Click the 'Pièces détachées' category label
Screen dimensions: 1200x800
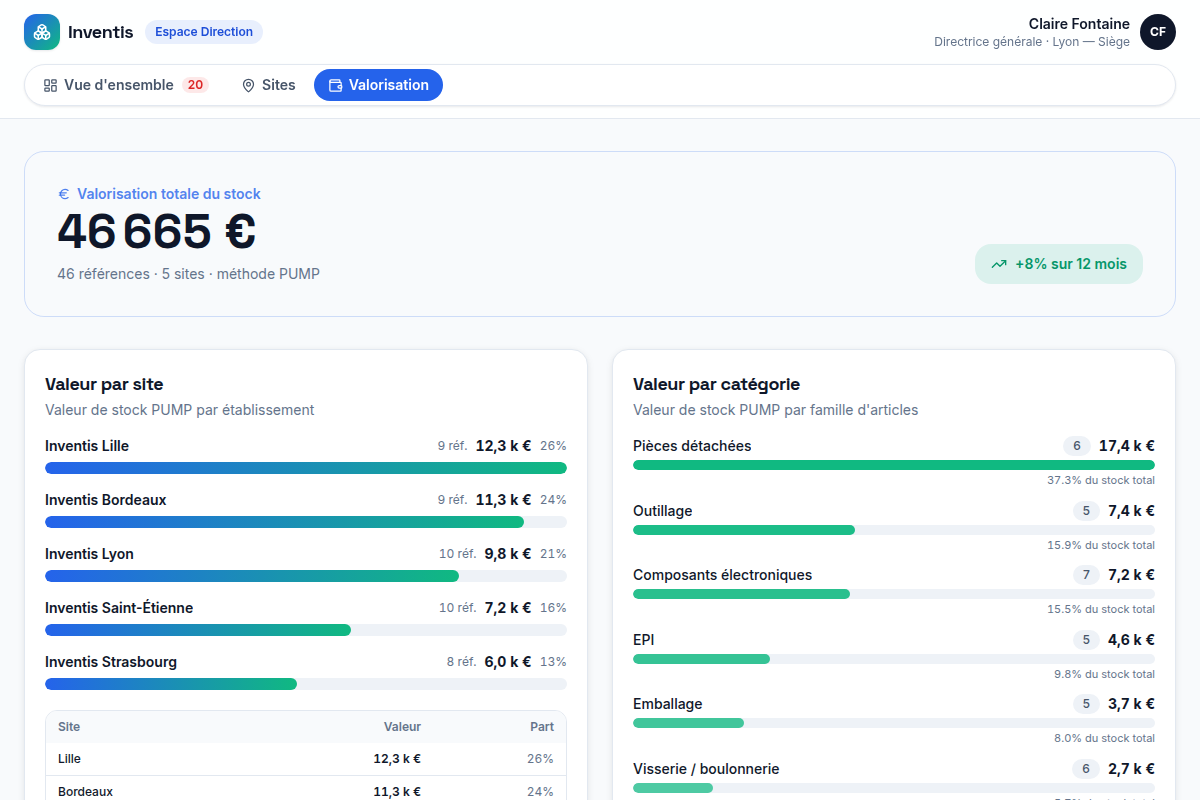tap(692, 446)
